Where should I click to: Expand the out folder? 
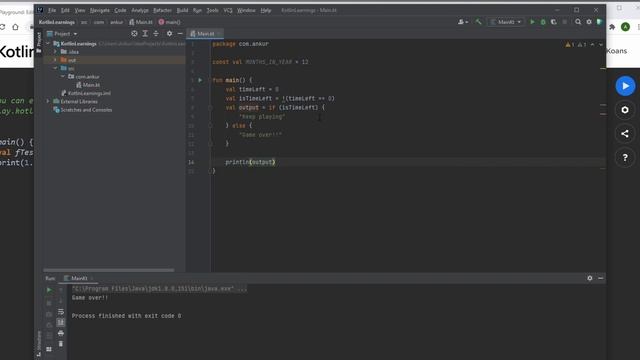(56, 60)
